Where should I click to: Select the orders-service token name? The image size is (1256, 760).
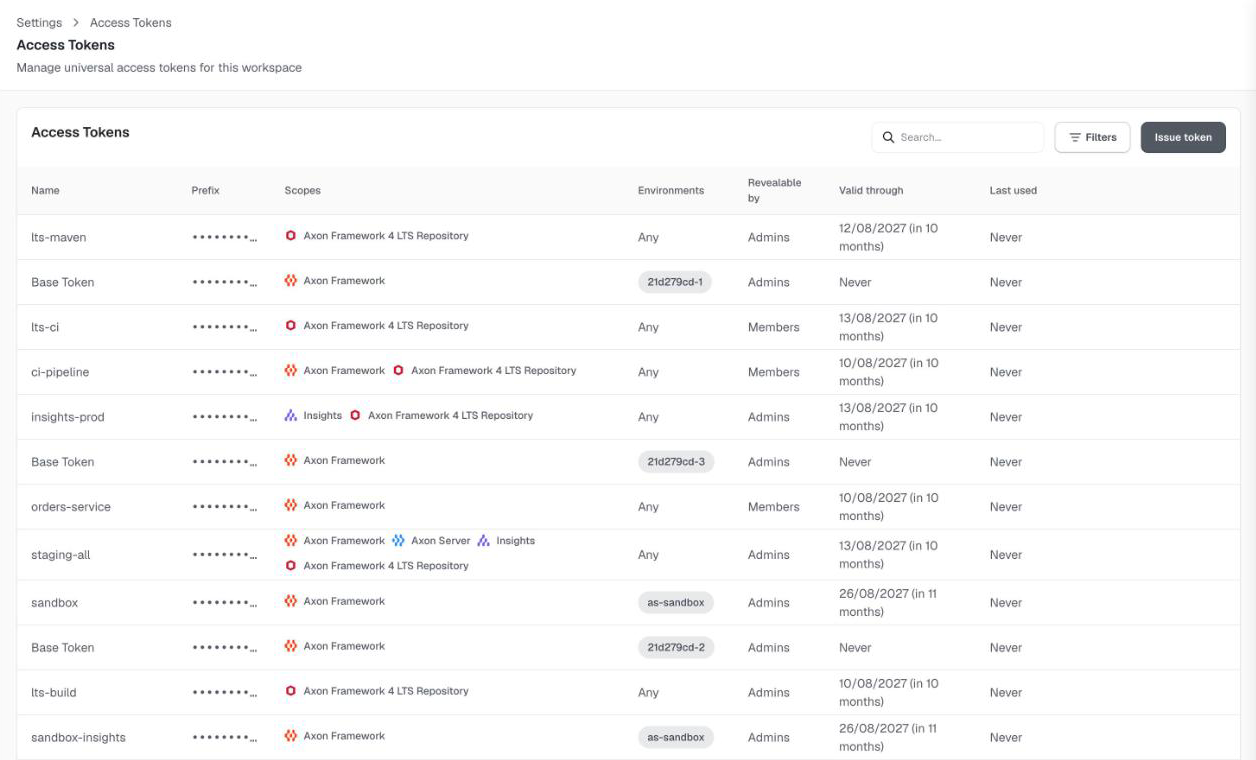(x=71, y=507)
